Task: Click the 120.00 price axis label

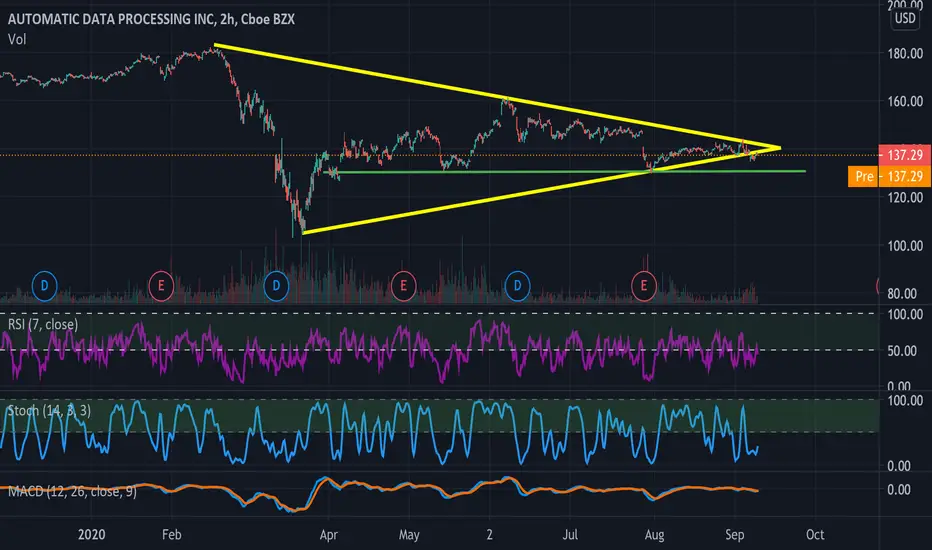Action: coord(905,198)
